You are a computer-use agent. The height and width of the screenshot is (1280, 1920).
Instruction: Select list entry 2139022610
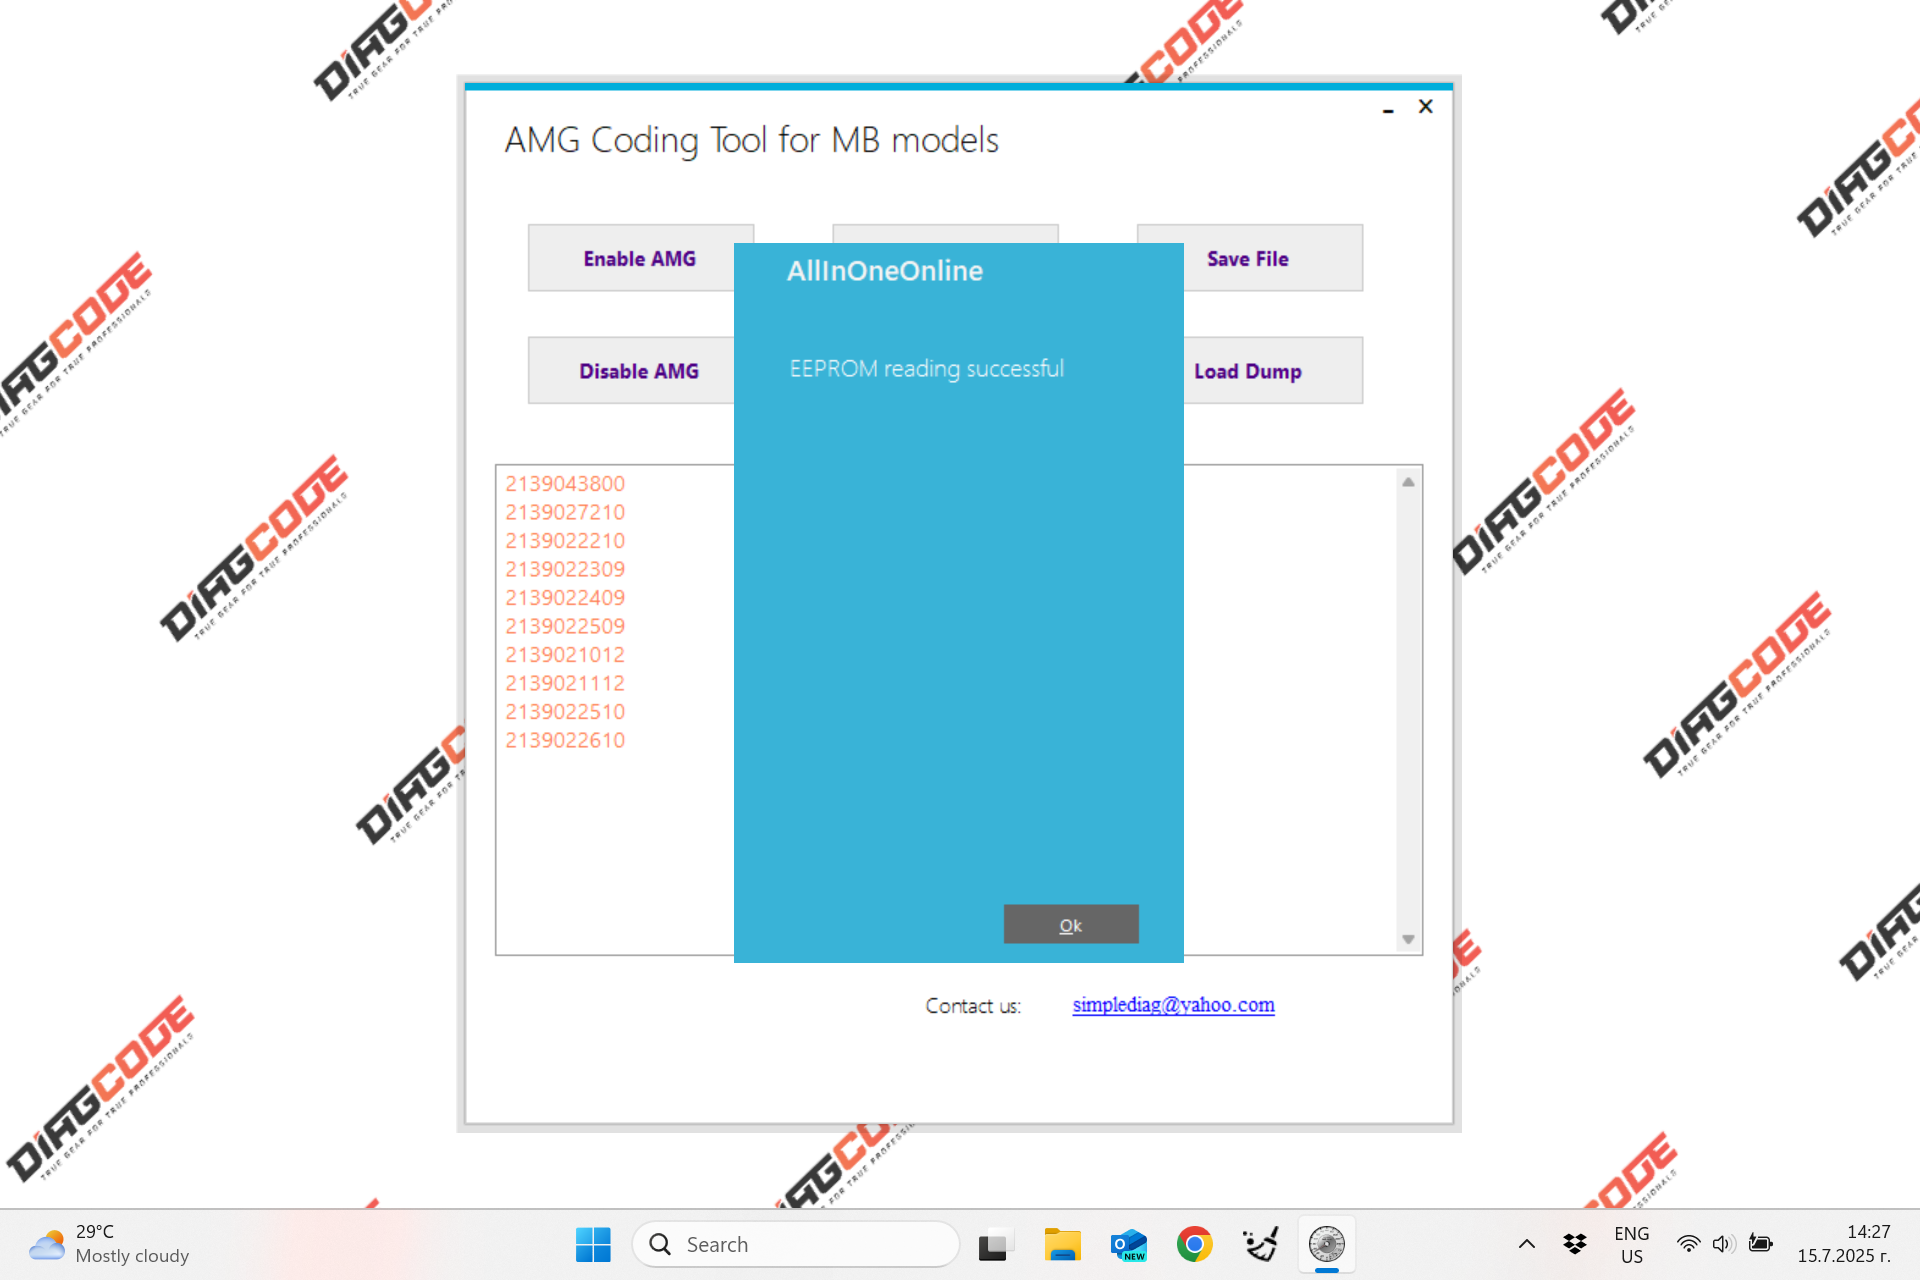(565, 740)
